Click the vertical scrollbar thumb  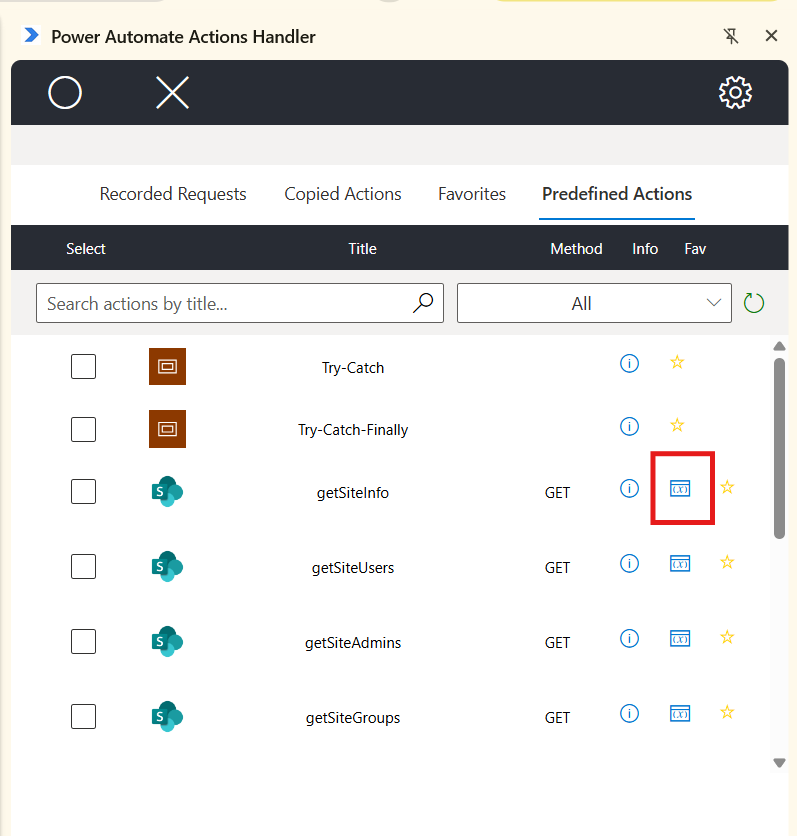point(779,448)
